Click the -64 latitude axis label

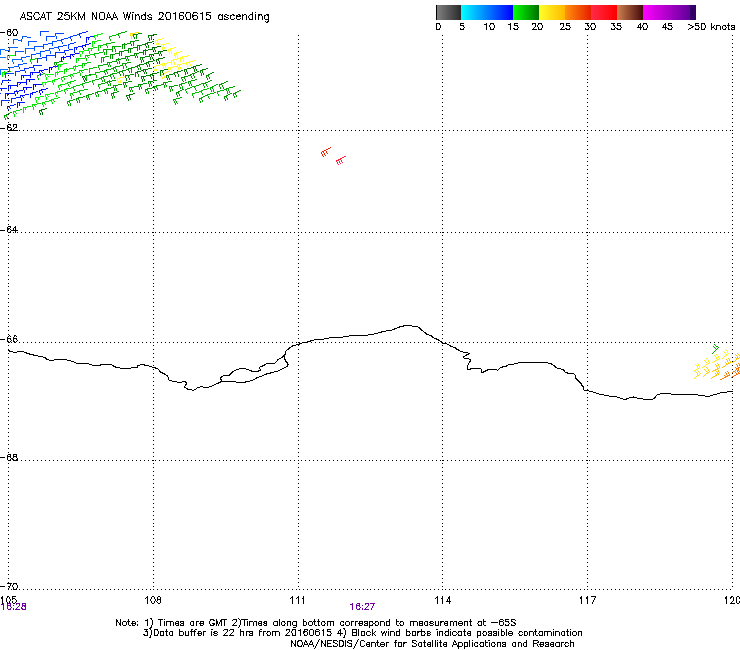[x=9, y=229]
